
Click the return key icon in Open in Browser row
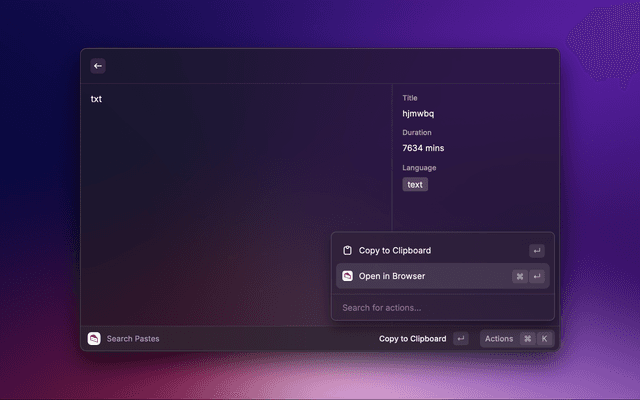coord(537,276)
